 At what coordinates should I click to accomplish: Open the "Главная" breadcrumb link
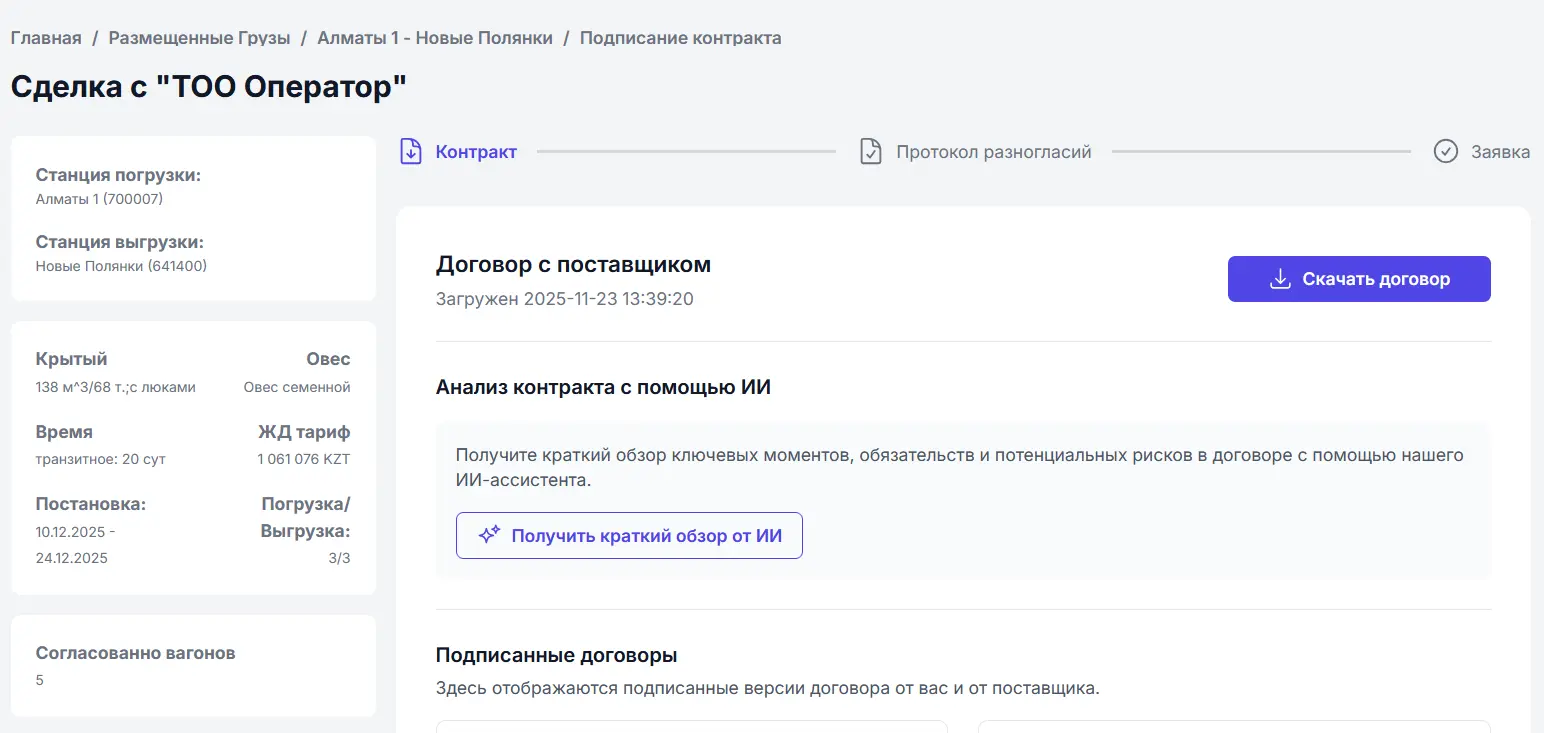pos(45,37)
